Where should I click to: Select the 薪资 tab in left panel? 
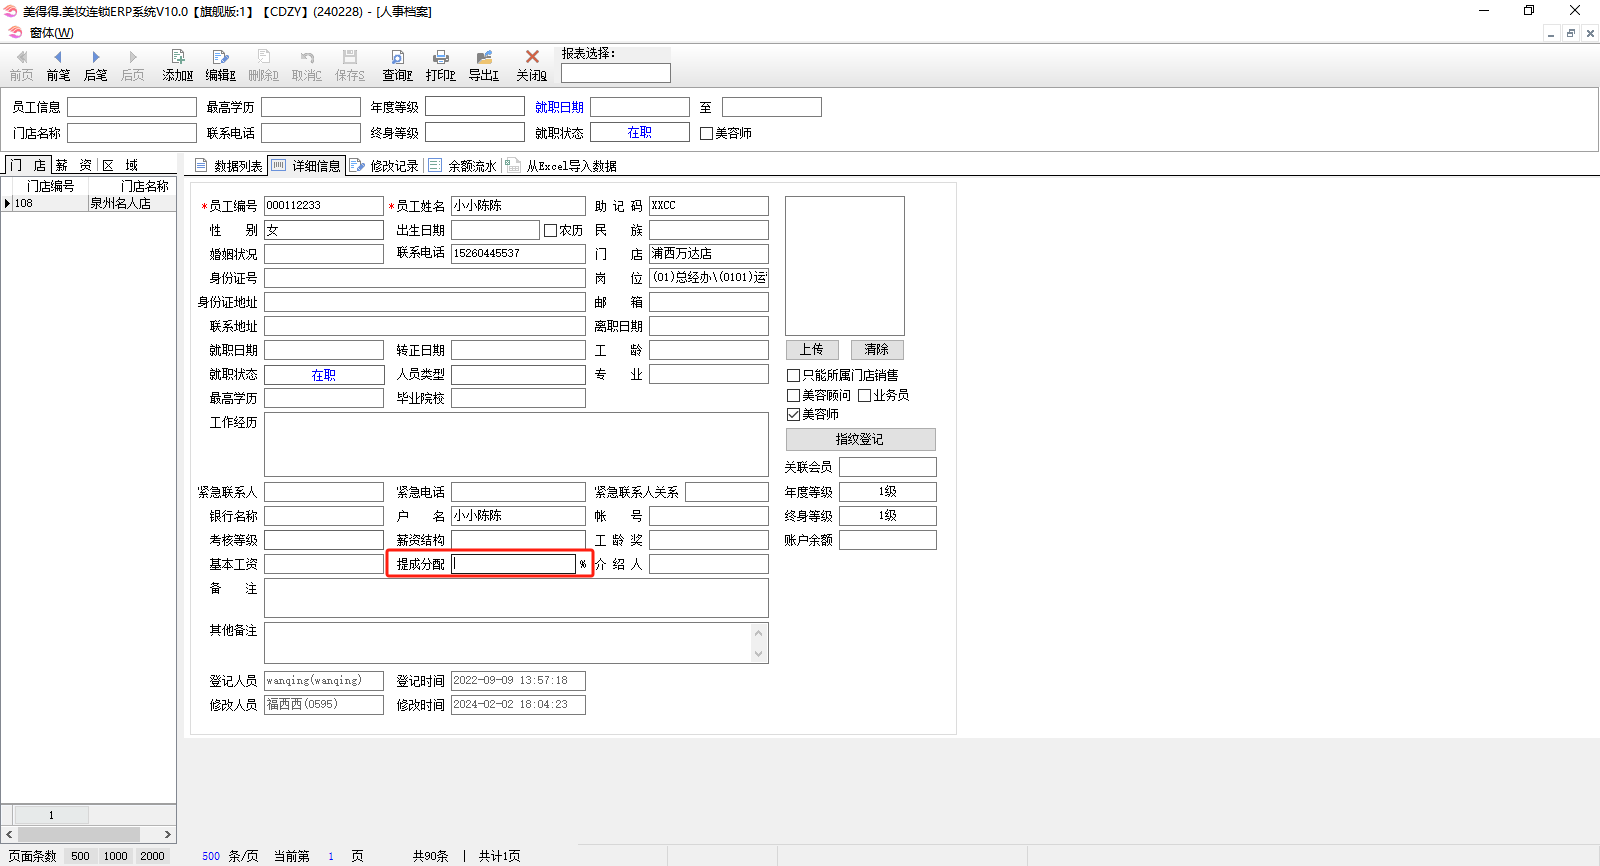(74, 165)
